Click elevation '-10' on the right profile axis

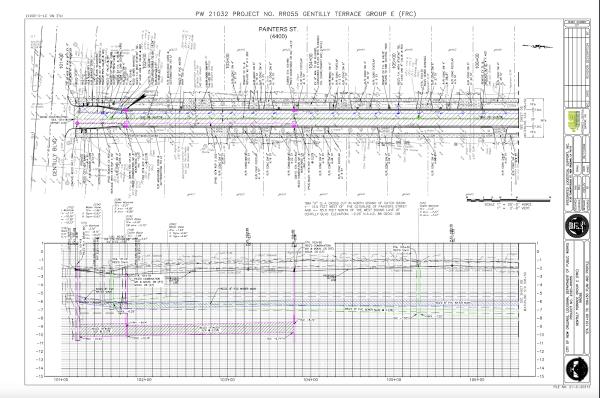coord(541,335)
